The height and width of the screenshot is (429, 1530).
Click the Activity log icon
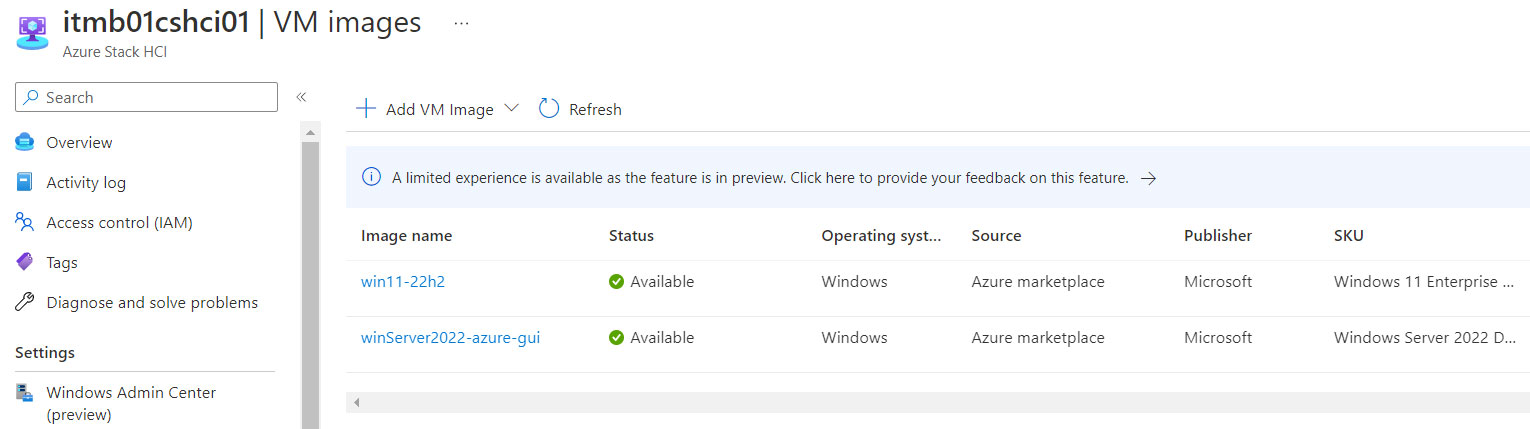[25, 183]
